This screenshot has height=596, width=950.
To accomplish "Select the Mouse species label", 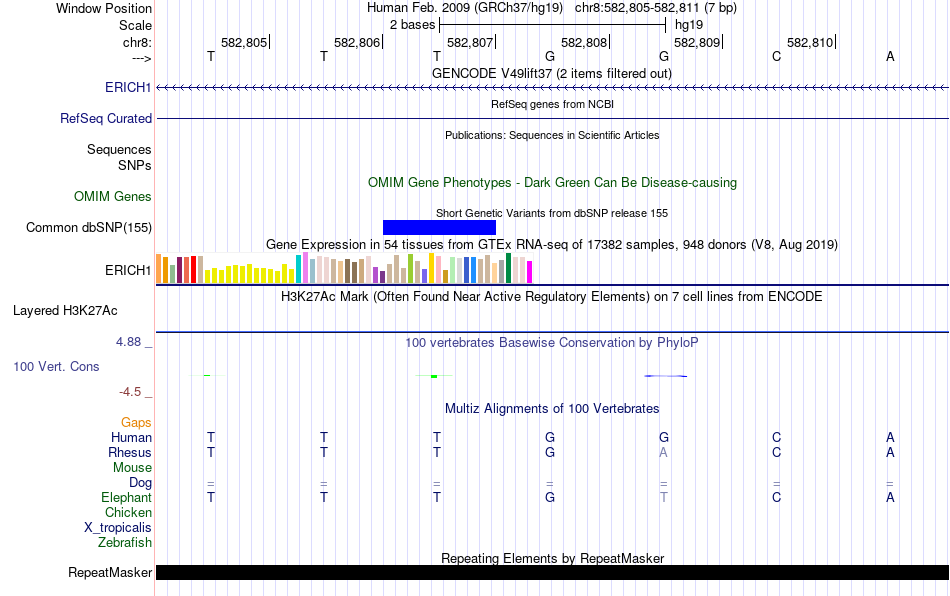I will (133, 468).
